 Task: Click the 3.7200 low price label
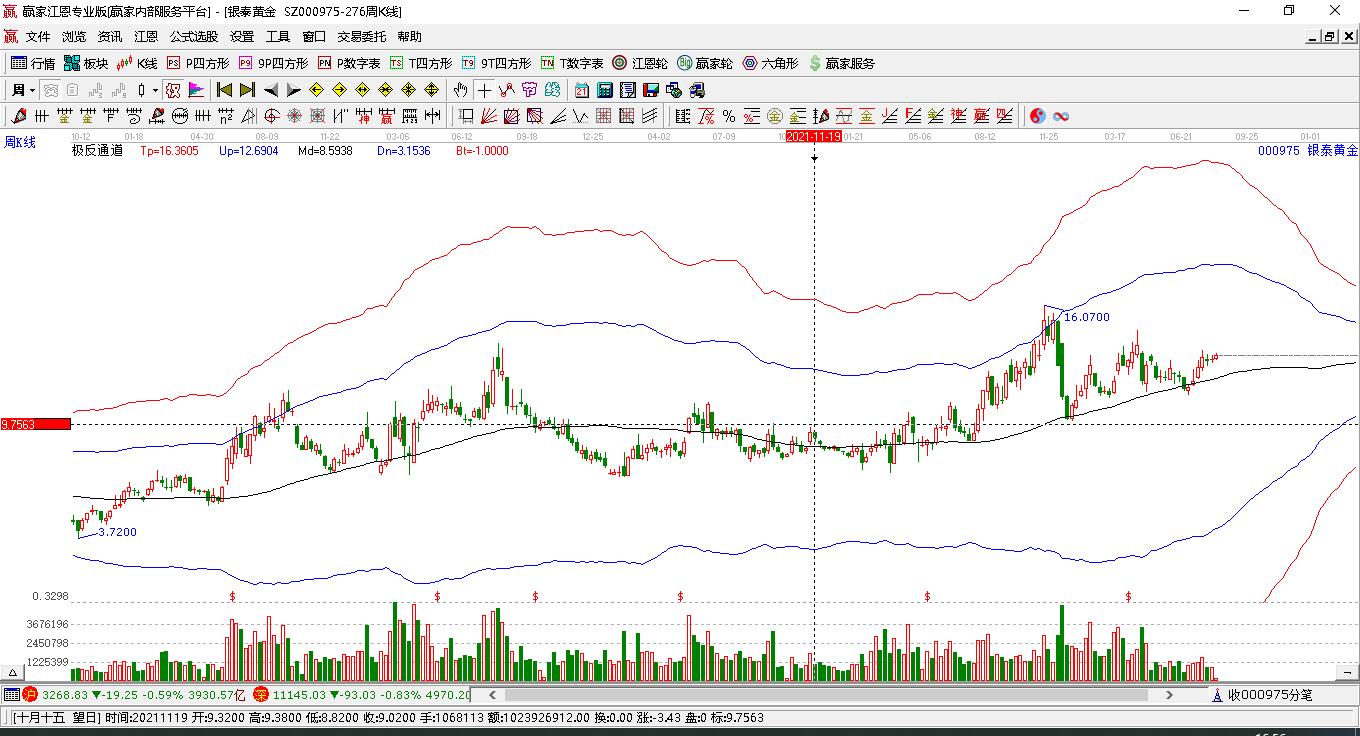118,532
